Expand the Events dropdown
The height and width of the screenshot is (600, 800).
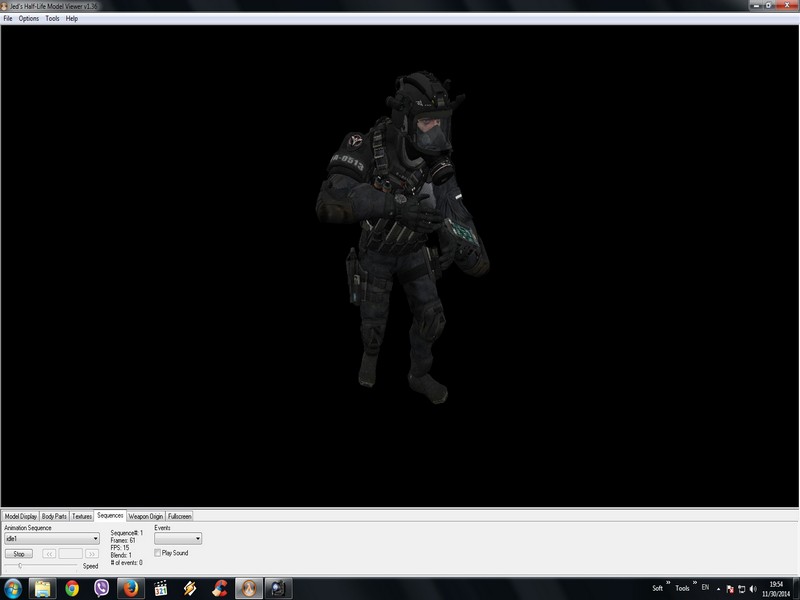click(x=178, y=538)
